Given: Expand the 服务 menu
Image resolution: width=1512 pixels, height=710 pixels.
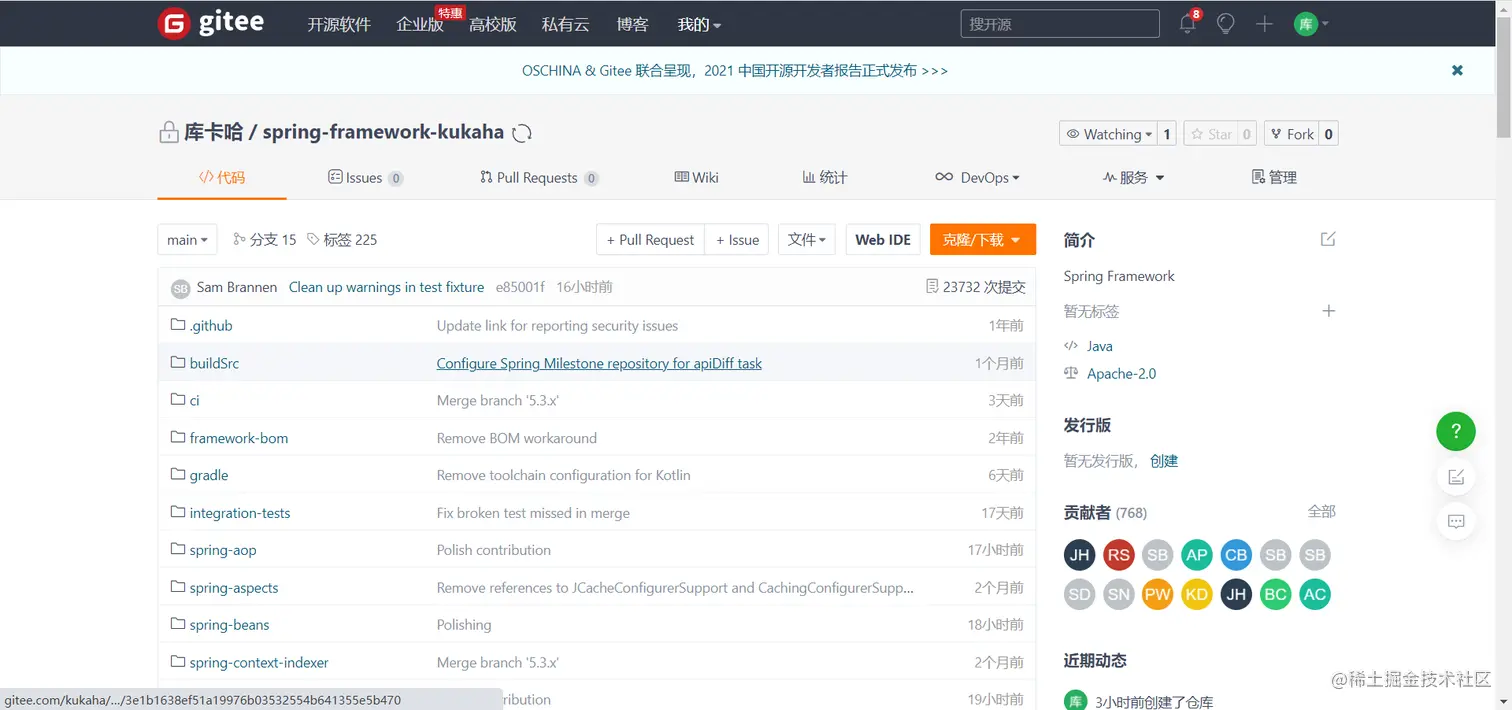Looking at the screenshot, I should pos(1134,177).
